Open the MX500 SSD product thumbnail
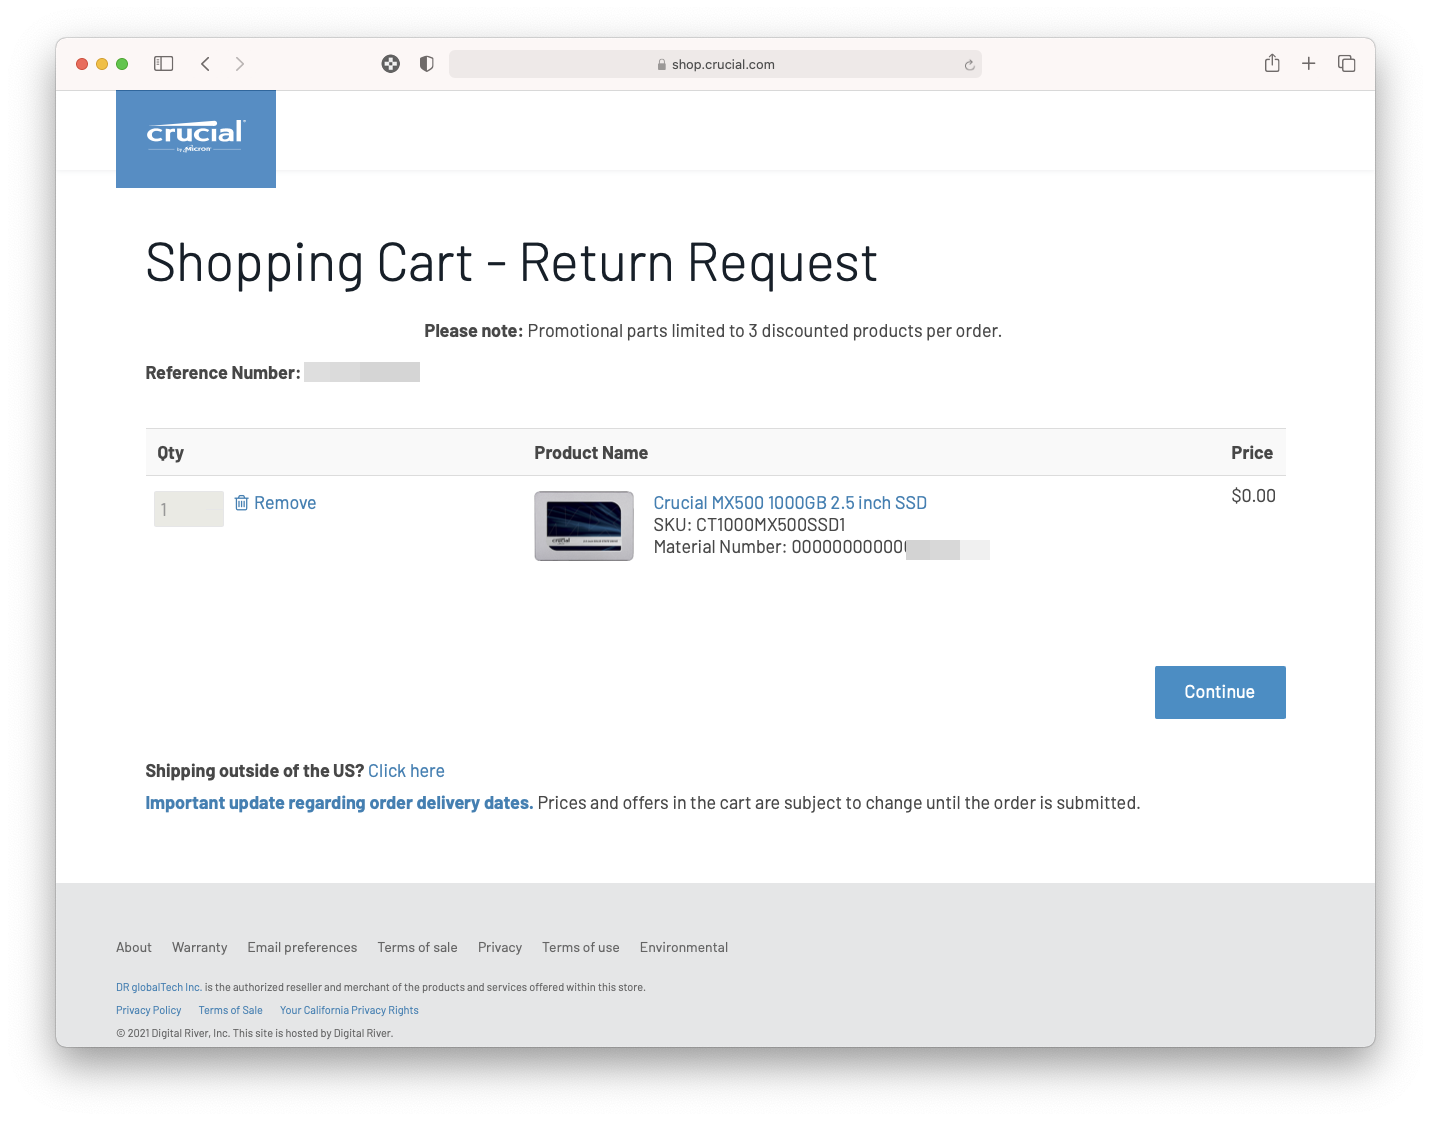The image size is (1431, 1121). pyautogui.click(x=584, y=526)
